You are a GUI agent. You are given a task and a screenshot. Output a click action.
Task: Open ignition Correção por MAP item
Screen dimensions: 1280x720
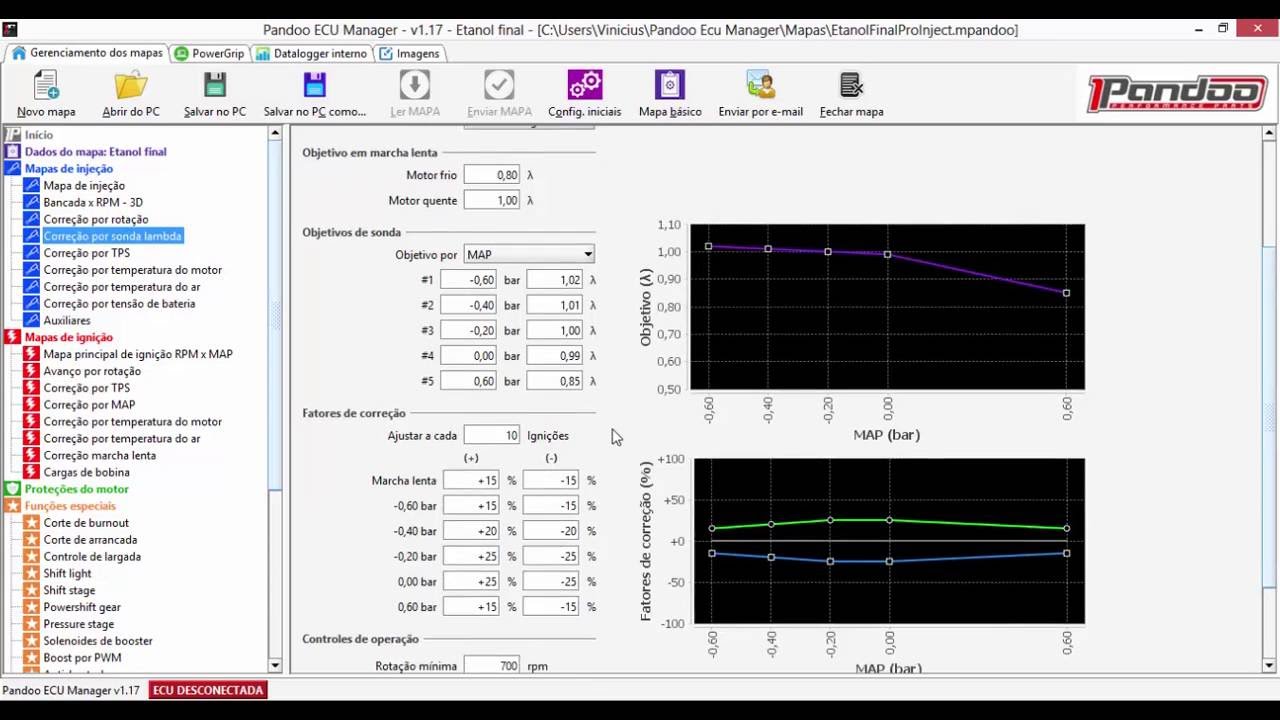pos(89,405)
